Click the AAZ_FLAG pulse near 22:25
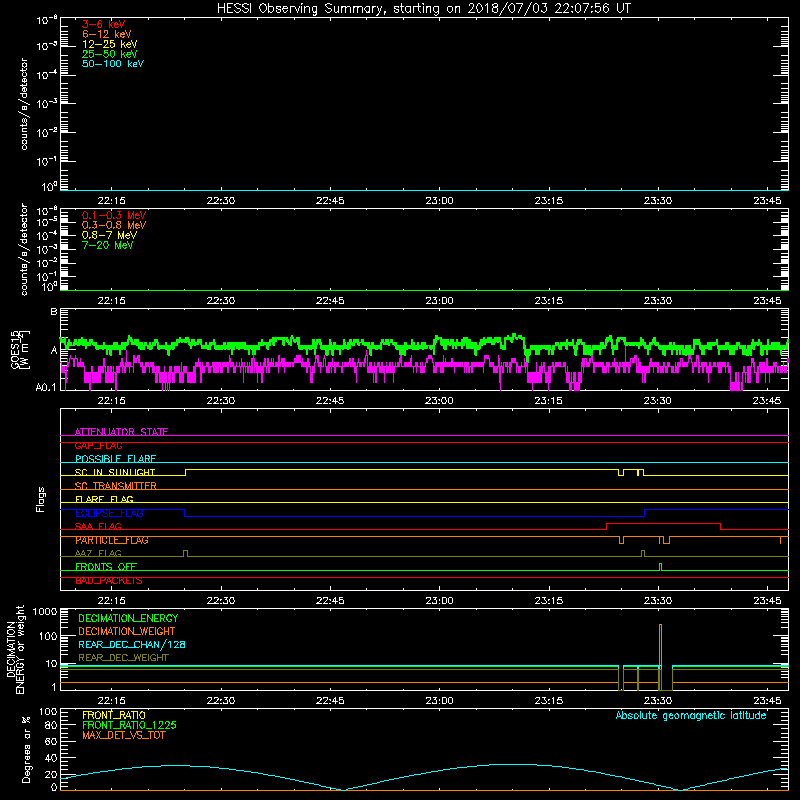Screen dimensions: 800x800 [185, 554]
